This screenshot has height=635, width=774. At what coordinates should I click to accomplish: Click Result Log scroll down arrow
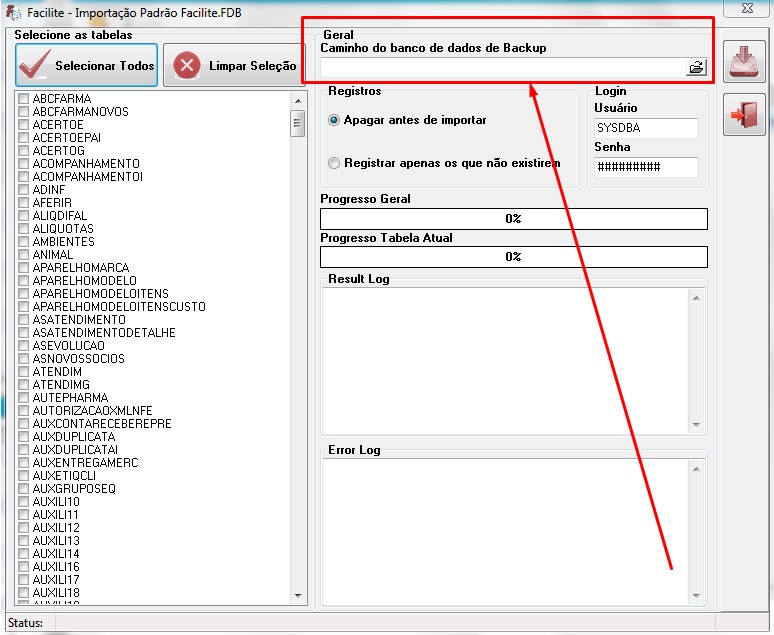pyautogui.click(x=696, y=424)
